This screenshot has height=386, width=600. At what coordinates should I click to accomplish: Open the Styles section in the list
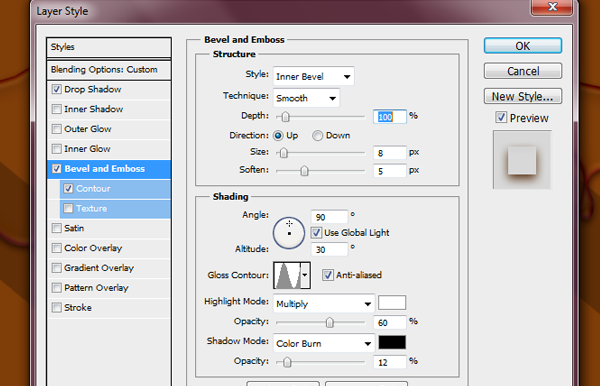(x=109, y=47)
